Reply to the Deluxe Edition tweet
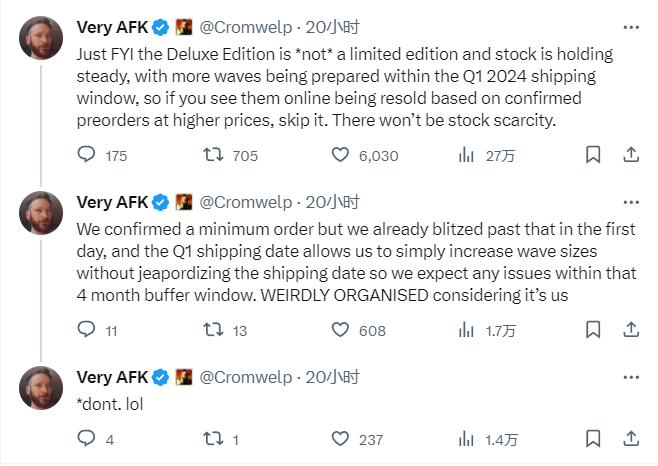 pos(87,155)
